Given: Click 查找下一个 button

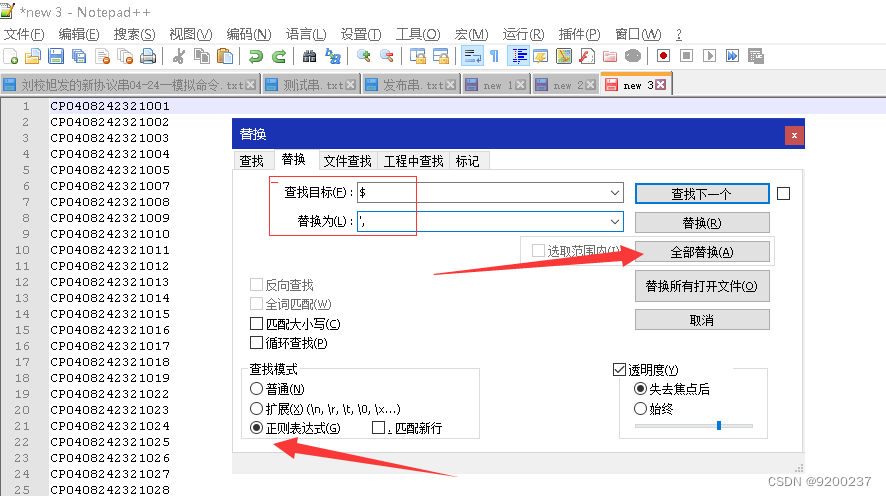Looking at the screenshot, I should pyautogui.click(x=702, y=194).
